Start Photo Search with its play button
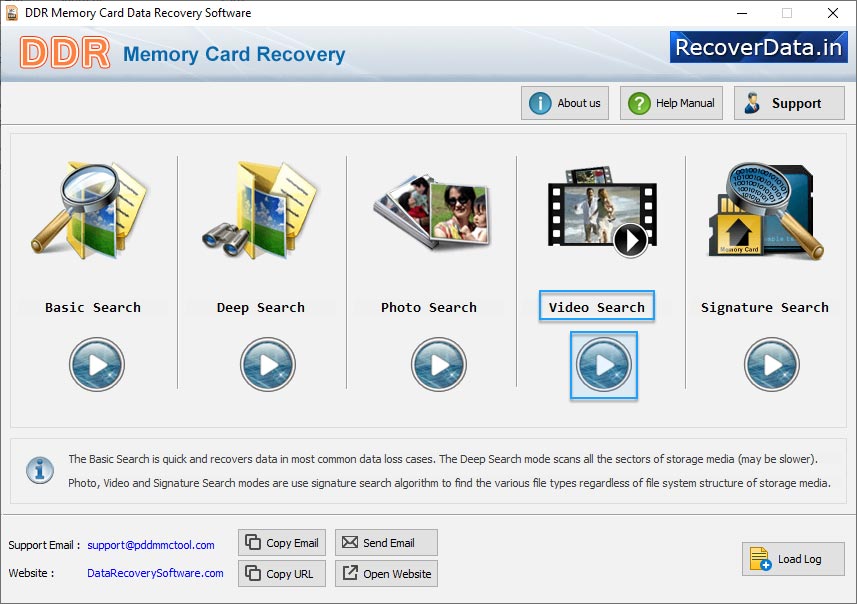 [439, 365]
